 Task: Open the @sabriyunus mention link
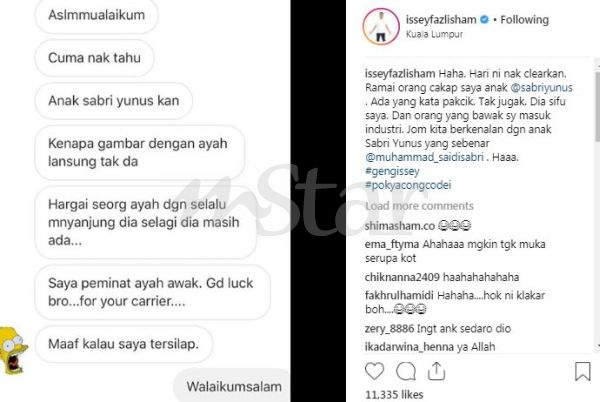541,88
